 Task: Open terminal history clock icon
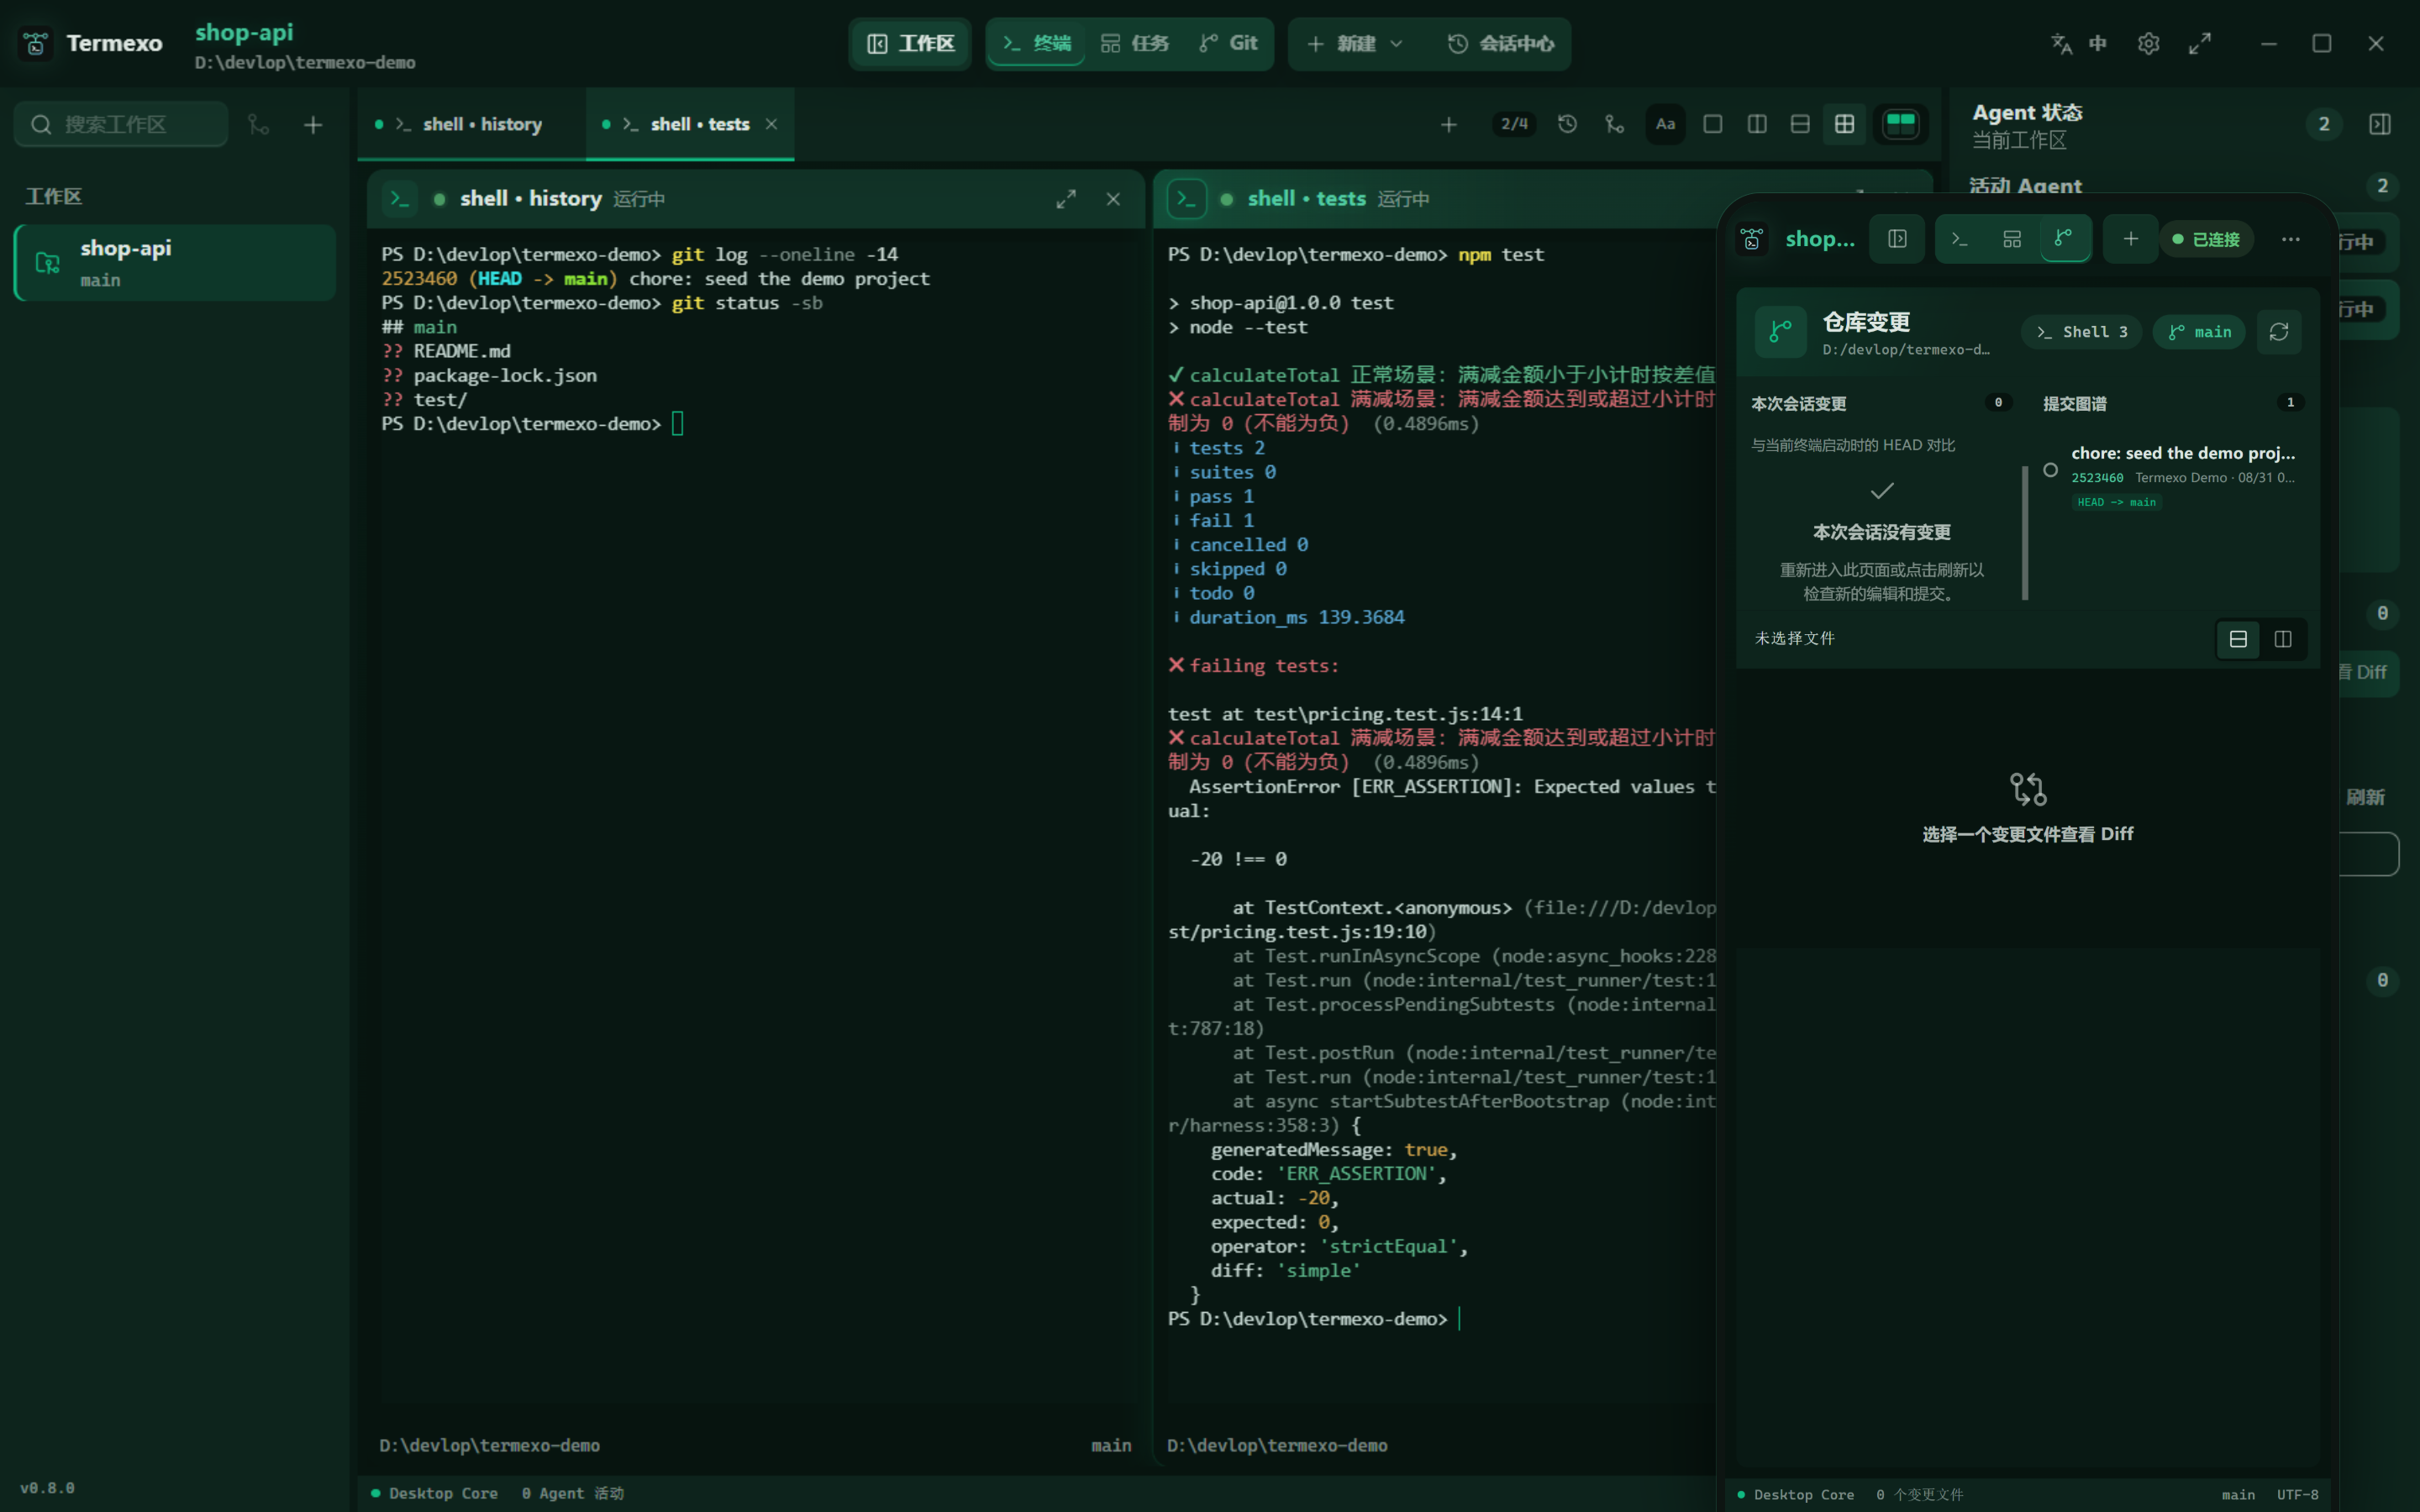pyautogui.click(x=1567, y=124)
